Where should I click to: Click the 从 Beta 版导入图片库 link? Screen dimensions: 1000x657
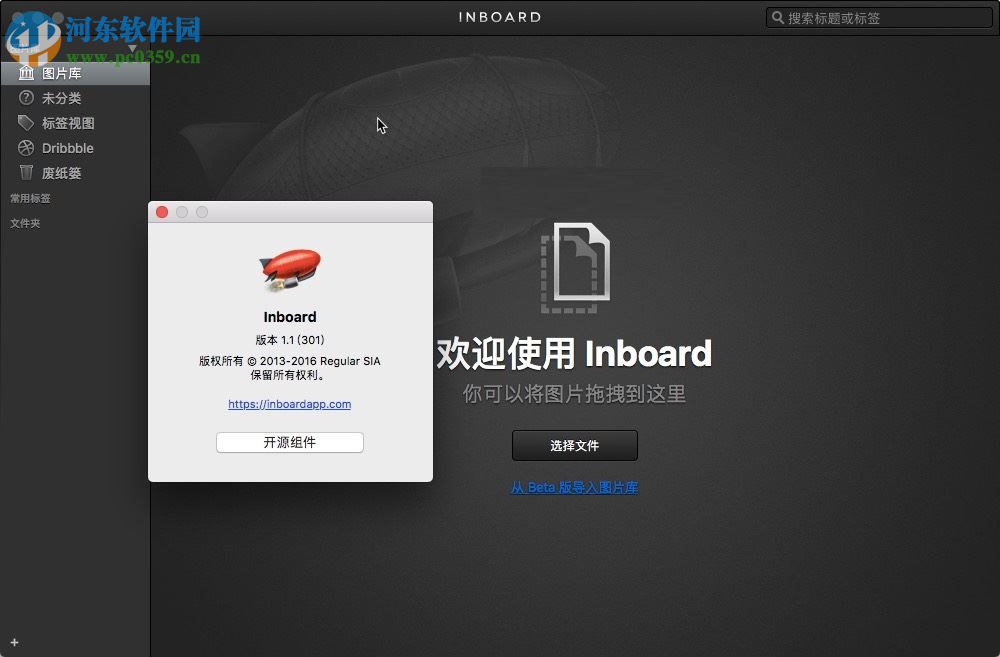(x=574, y=487)
